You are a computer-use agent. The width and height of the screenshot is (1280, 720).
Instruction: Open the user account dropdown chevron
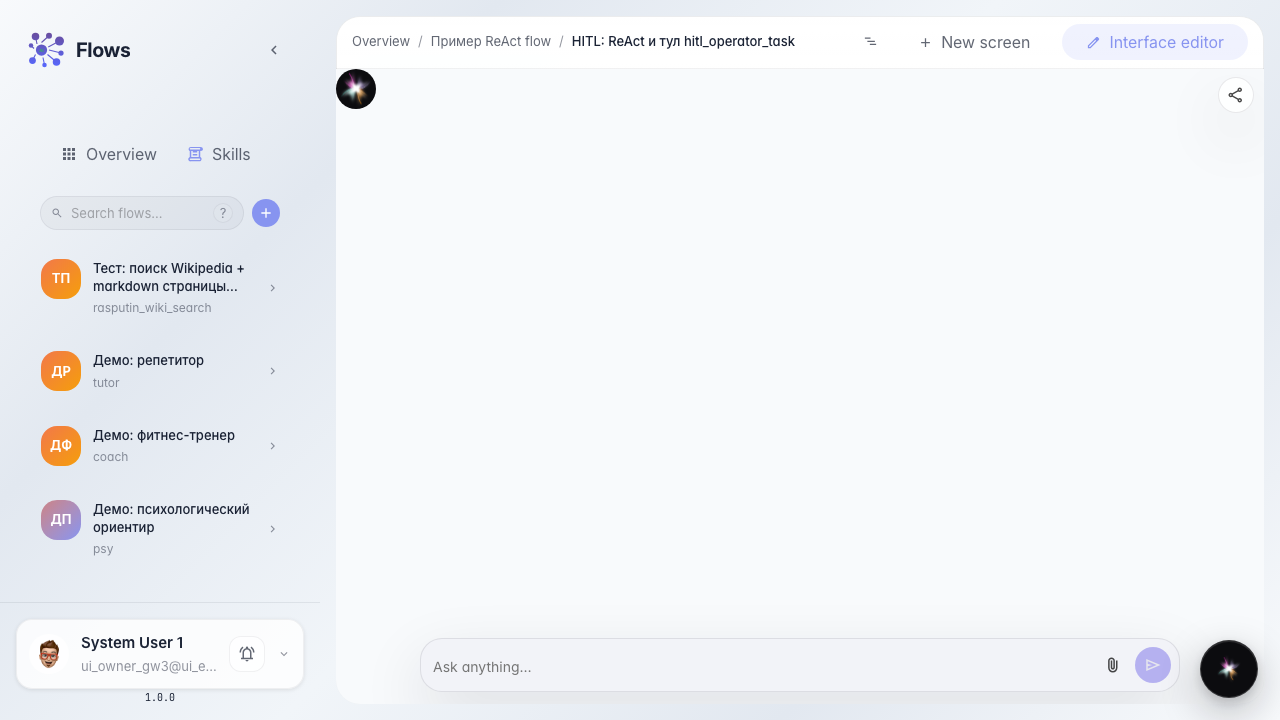pyautogui.click(x=284, y=654)
